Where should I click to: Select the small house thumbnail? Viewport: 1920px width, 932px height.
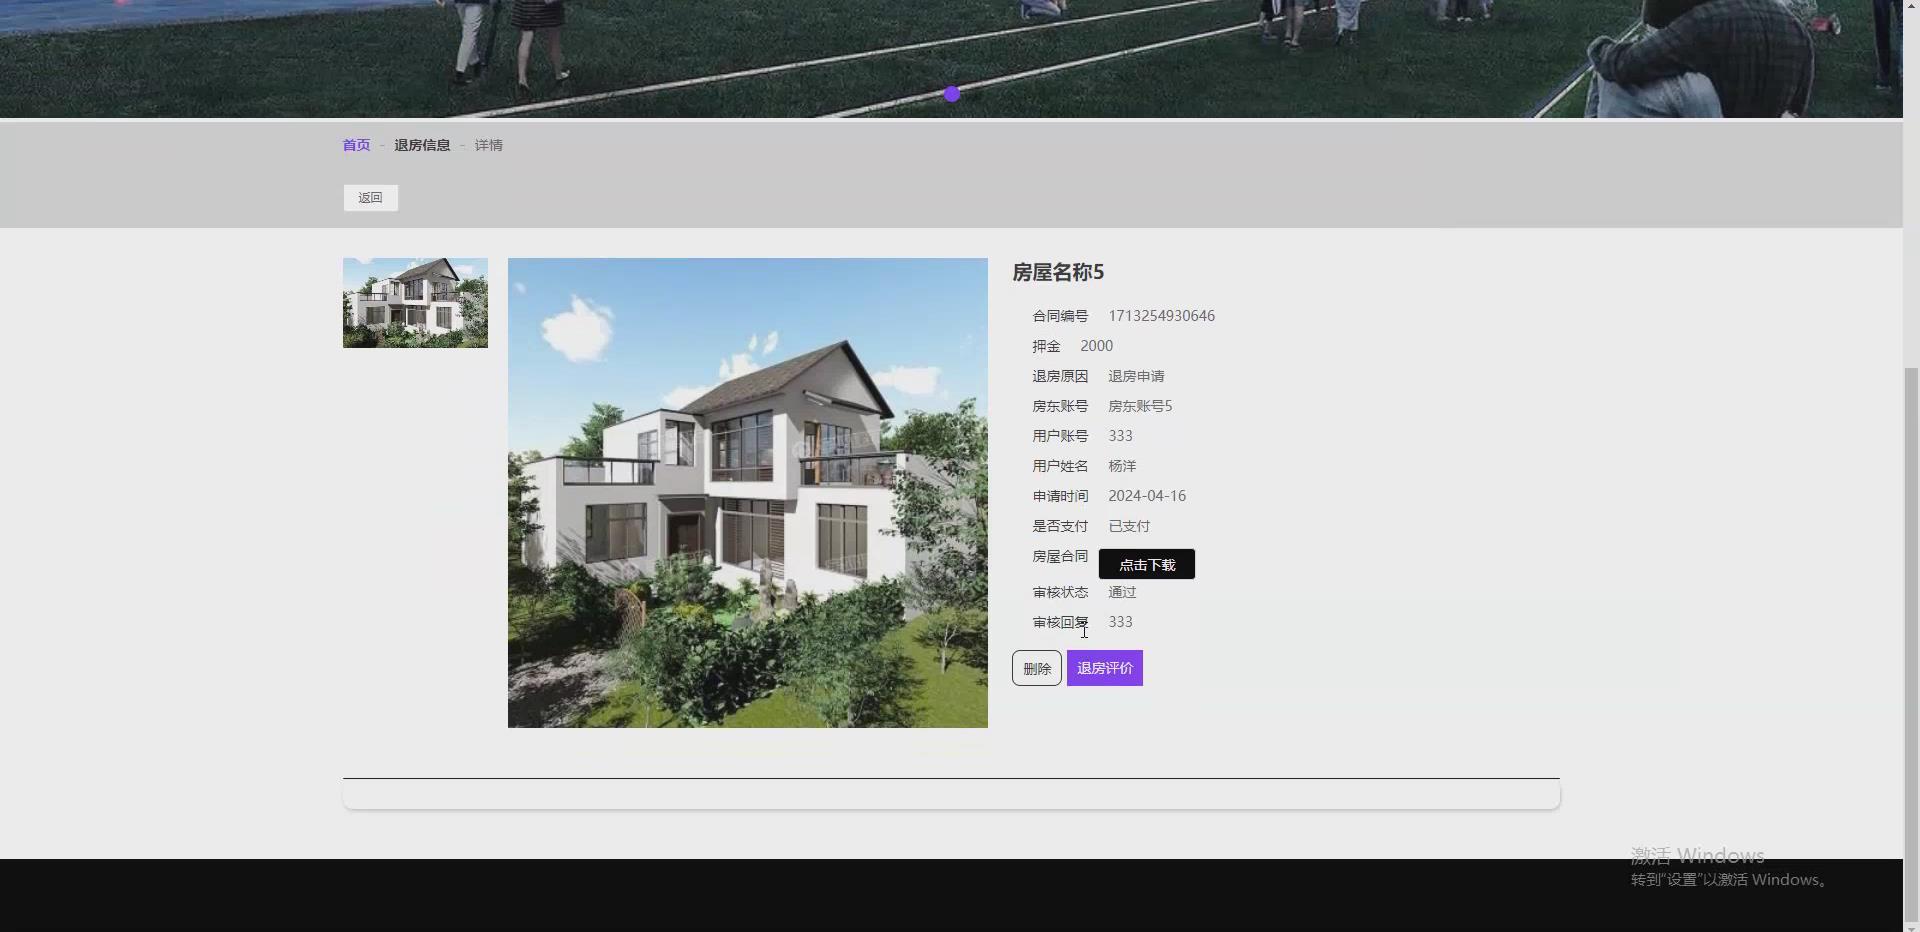[415, 303]
